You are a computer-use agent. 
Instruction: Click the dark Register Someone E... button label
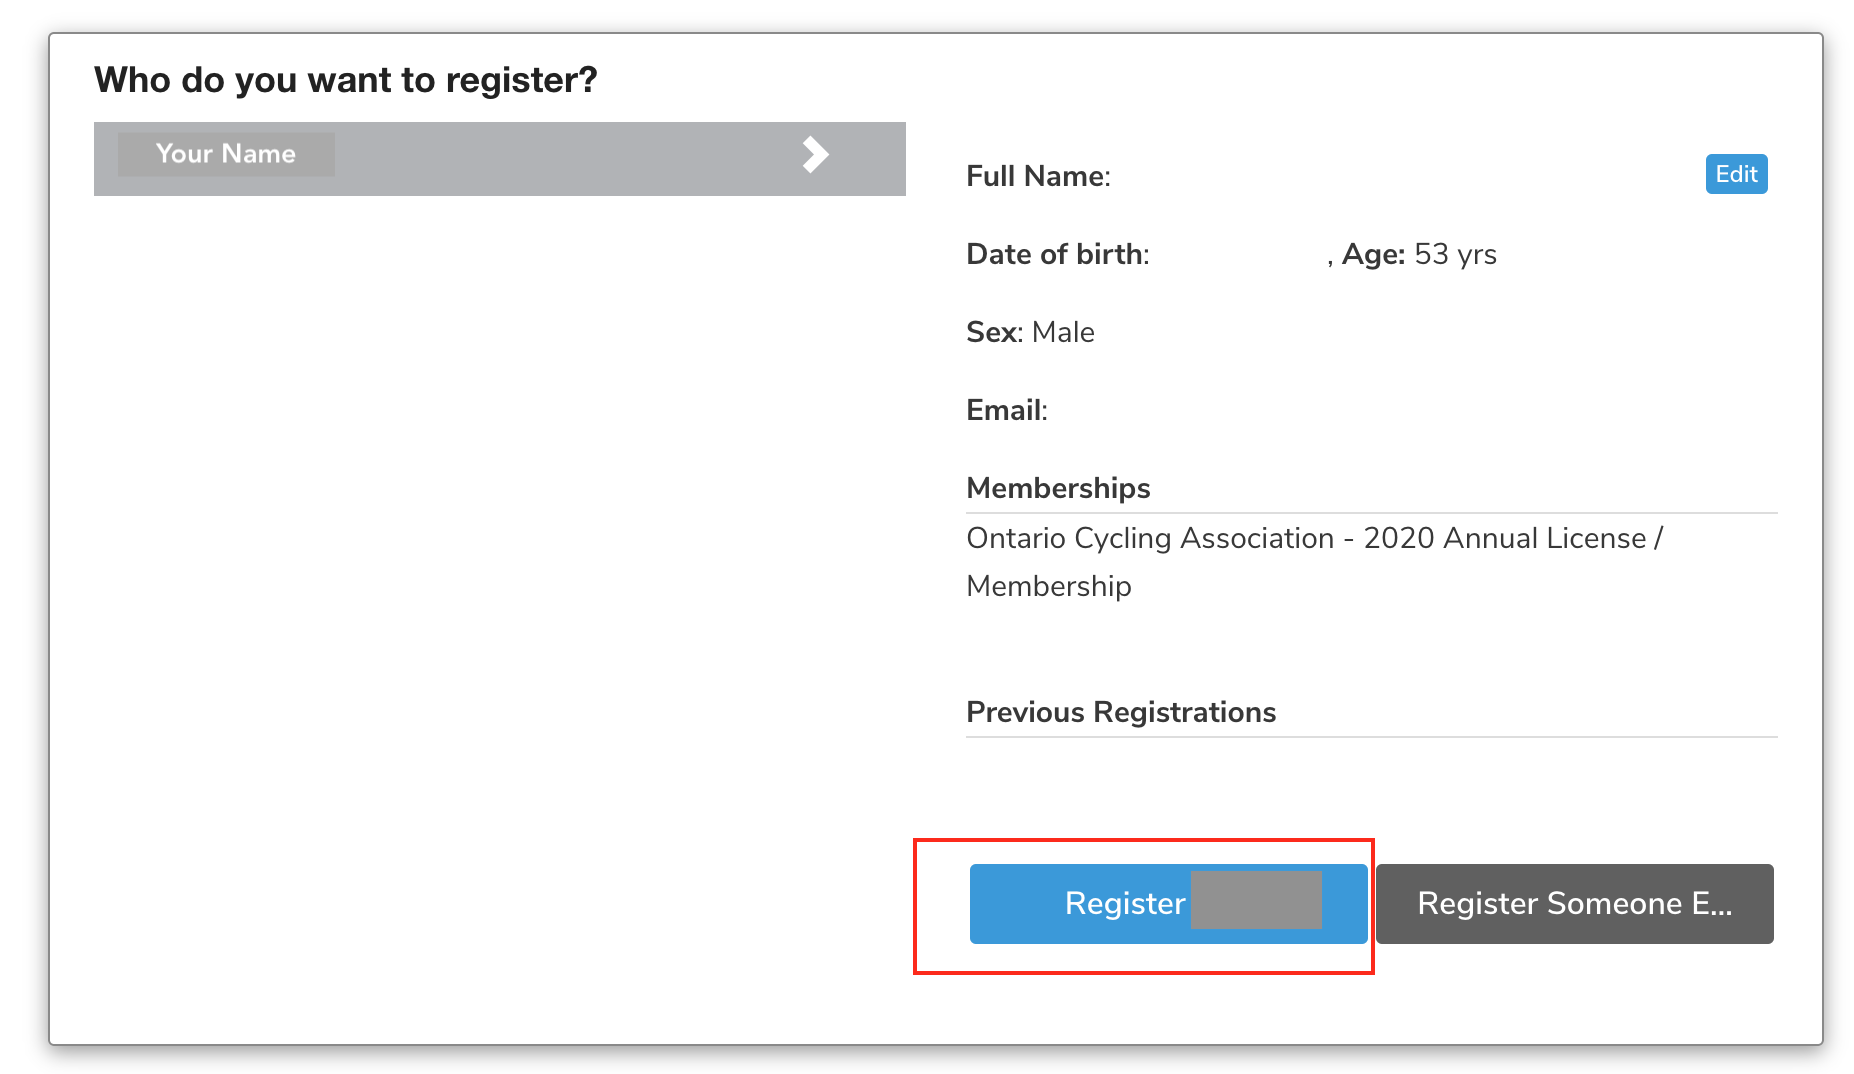pos(1573,903)
